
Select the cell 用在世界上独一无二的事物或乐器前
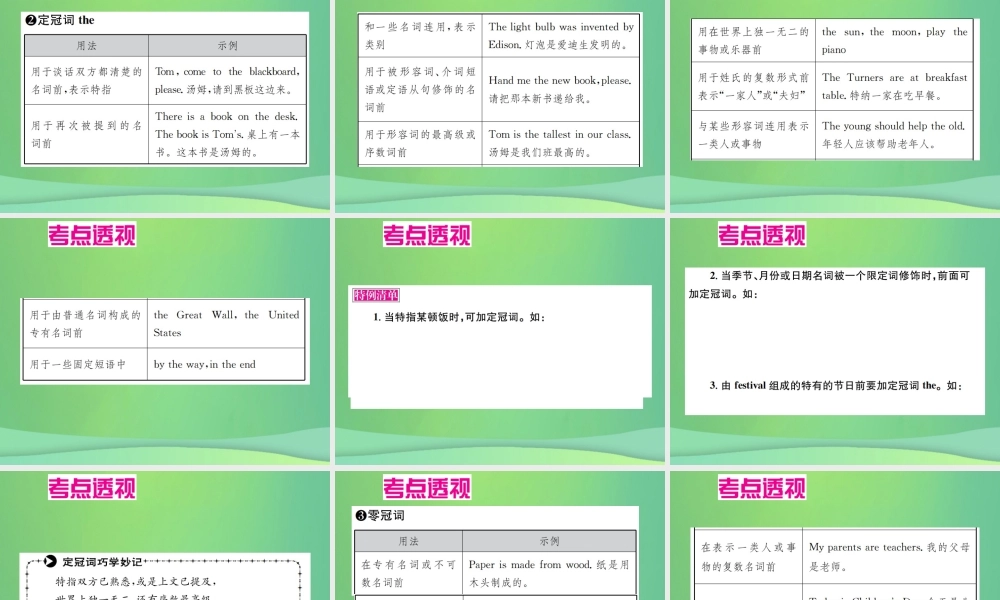(753, 40)
